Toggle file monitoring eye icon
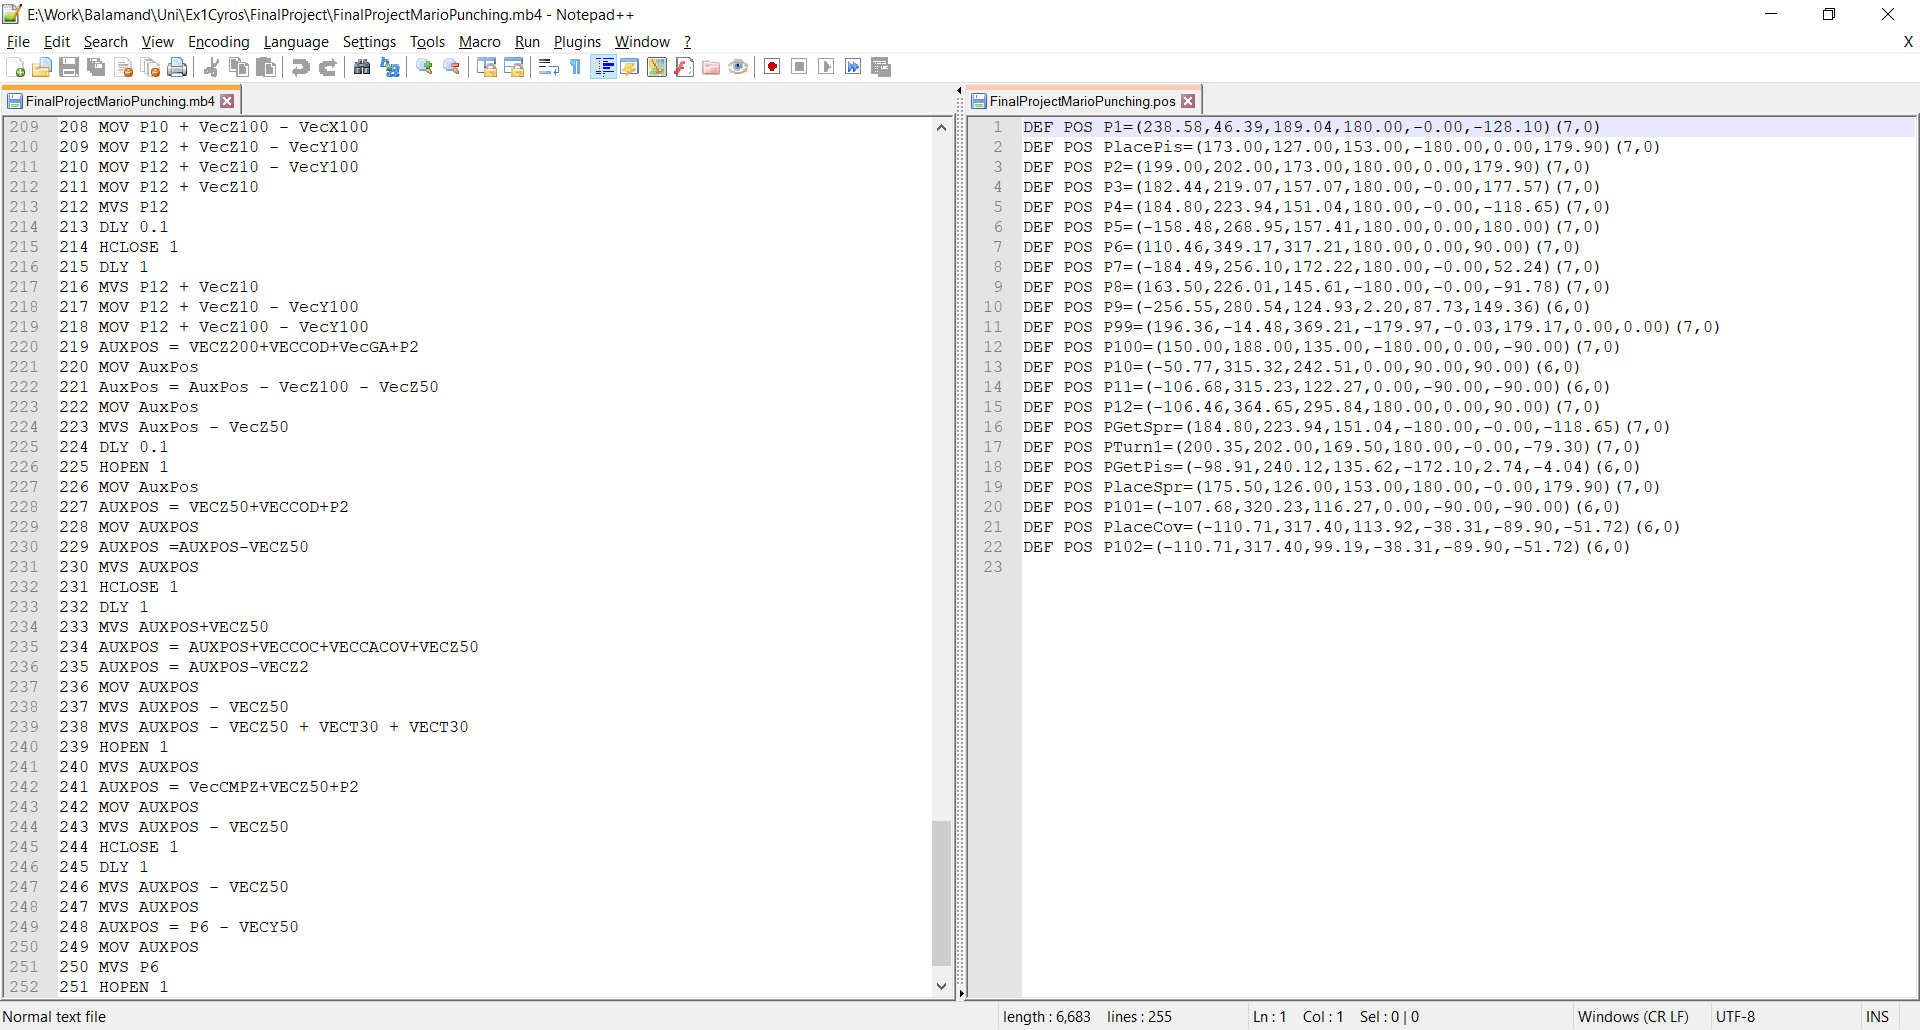 pos(738,67)
